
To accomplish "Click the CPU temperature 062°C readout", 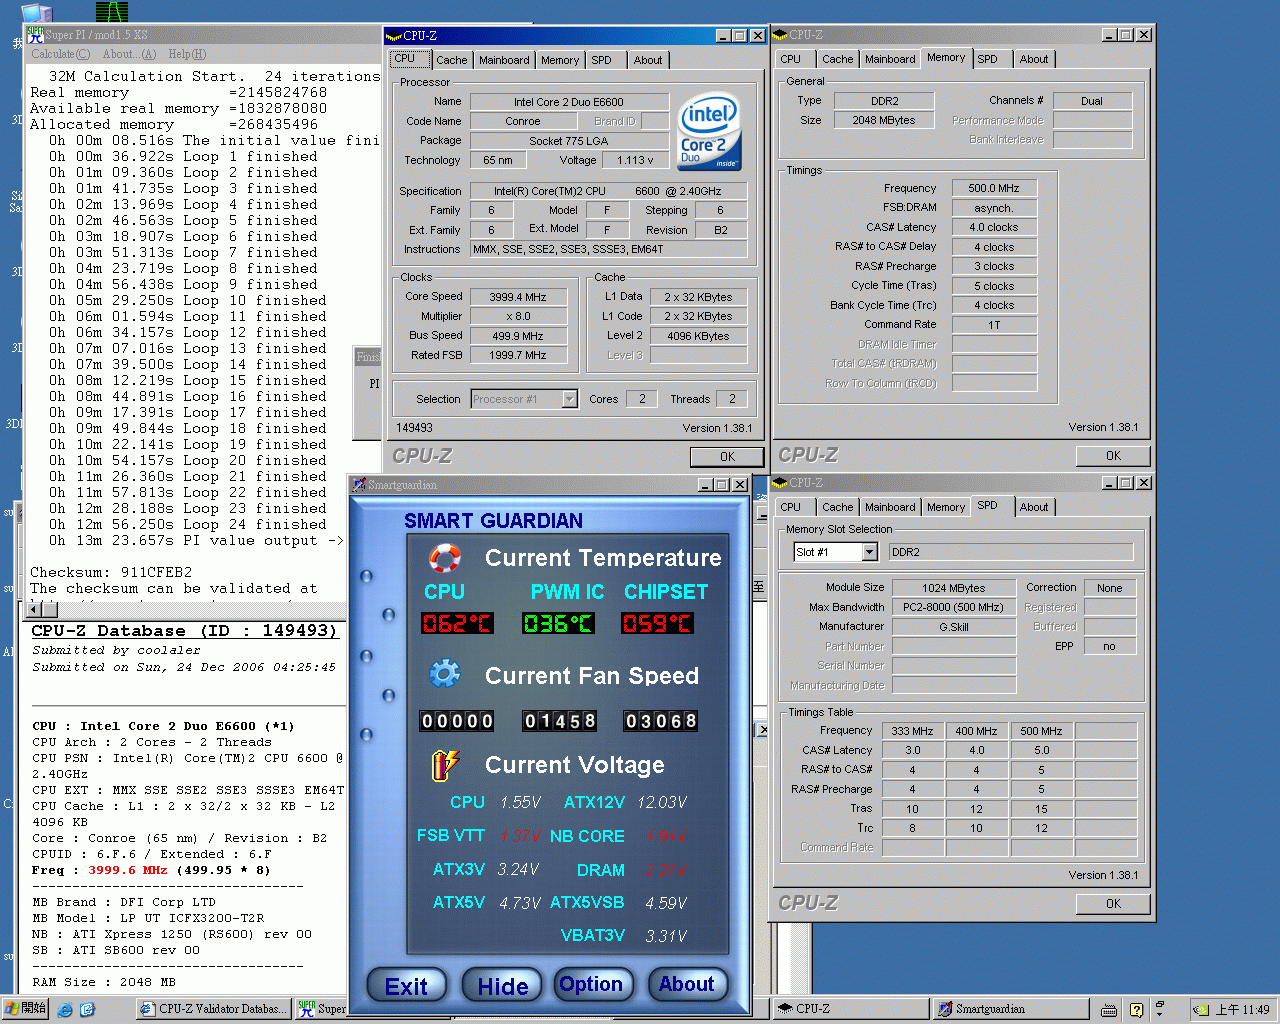I will [x=457, y=623].
